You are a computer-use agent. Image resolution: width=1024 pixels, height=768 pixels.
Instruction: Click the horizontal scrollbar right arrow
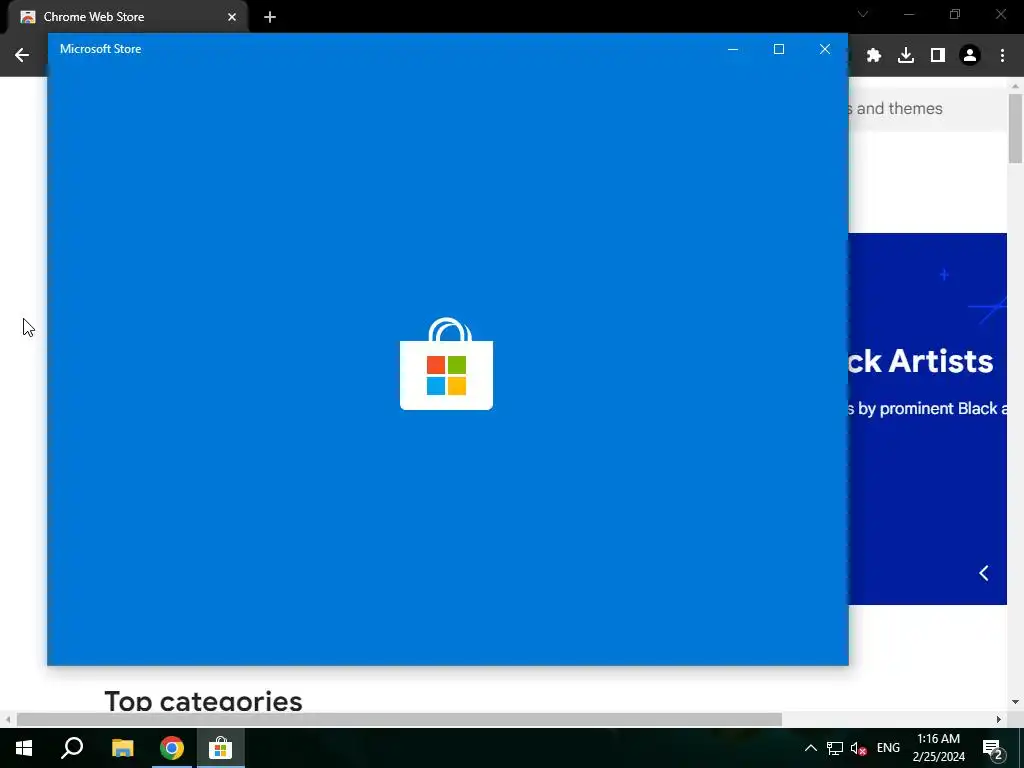[999, 719]
